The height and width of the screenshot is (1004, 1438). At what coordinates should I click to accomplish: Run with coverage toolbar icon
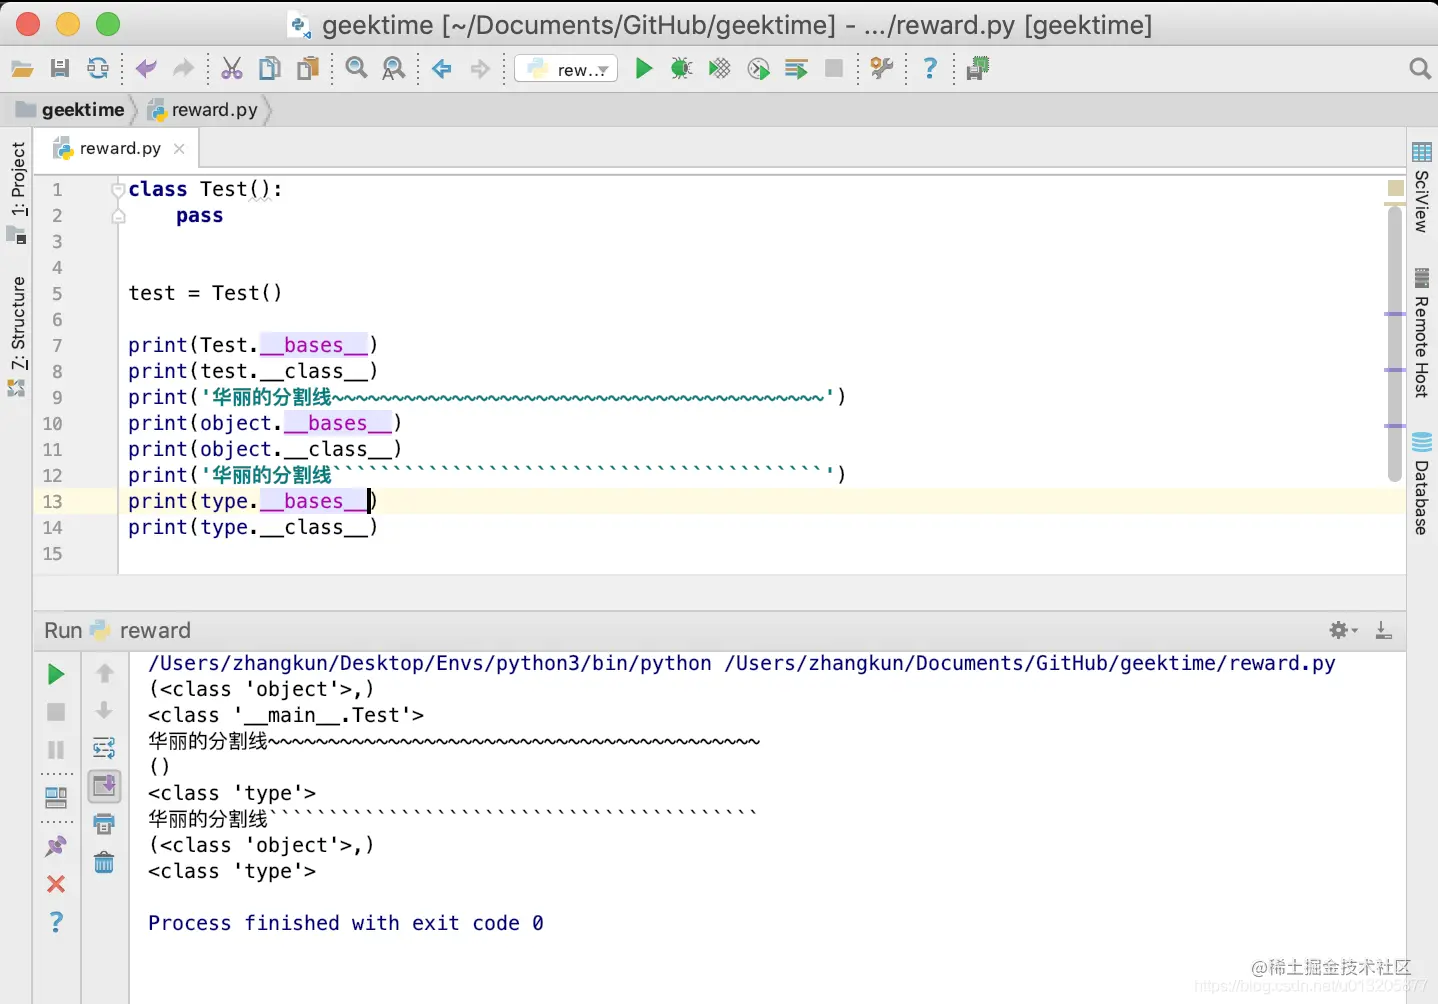click(x=719, y=69)
